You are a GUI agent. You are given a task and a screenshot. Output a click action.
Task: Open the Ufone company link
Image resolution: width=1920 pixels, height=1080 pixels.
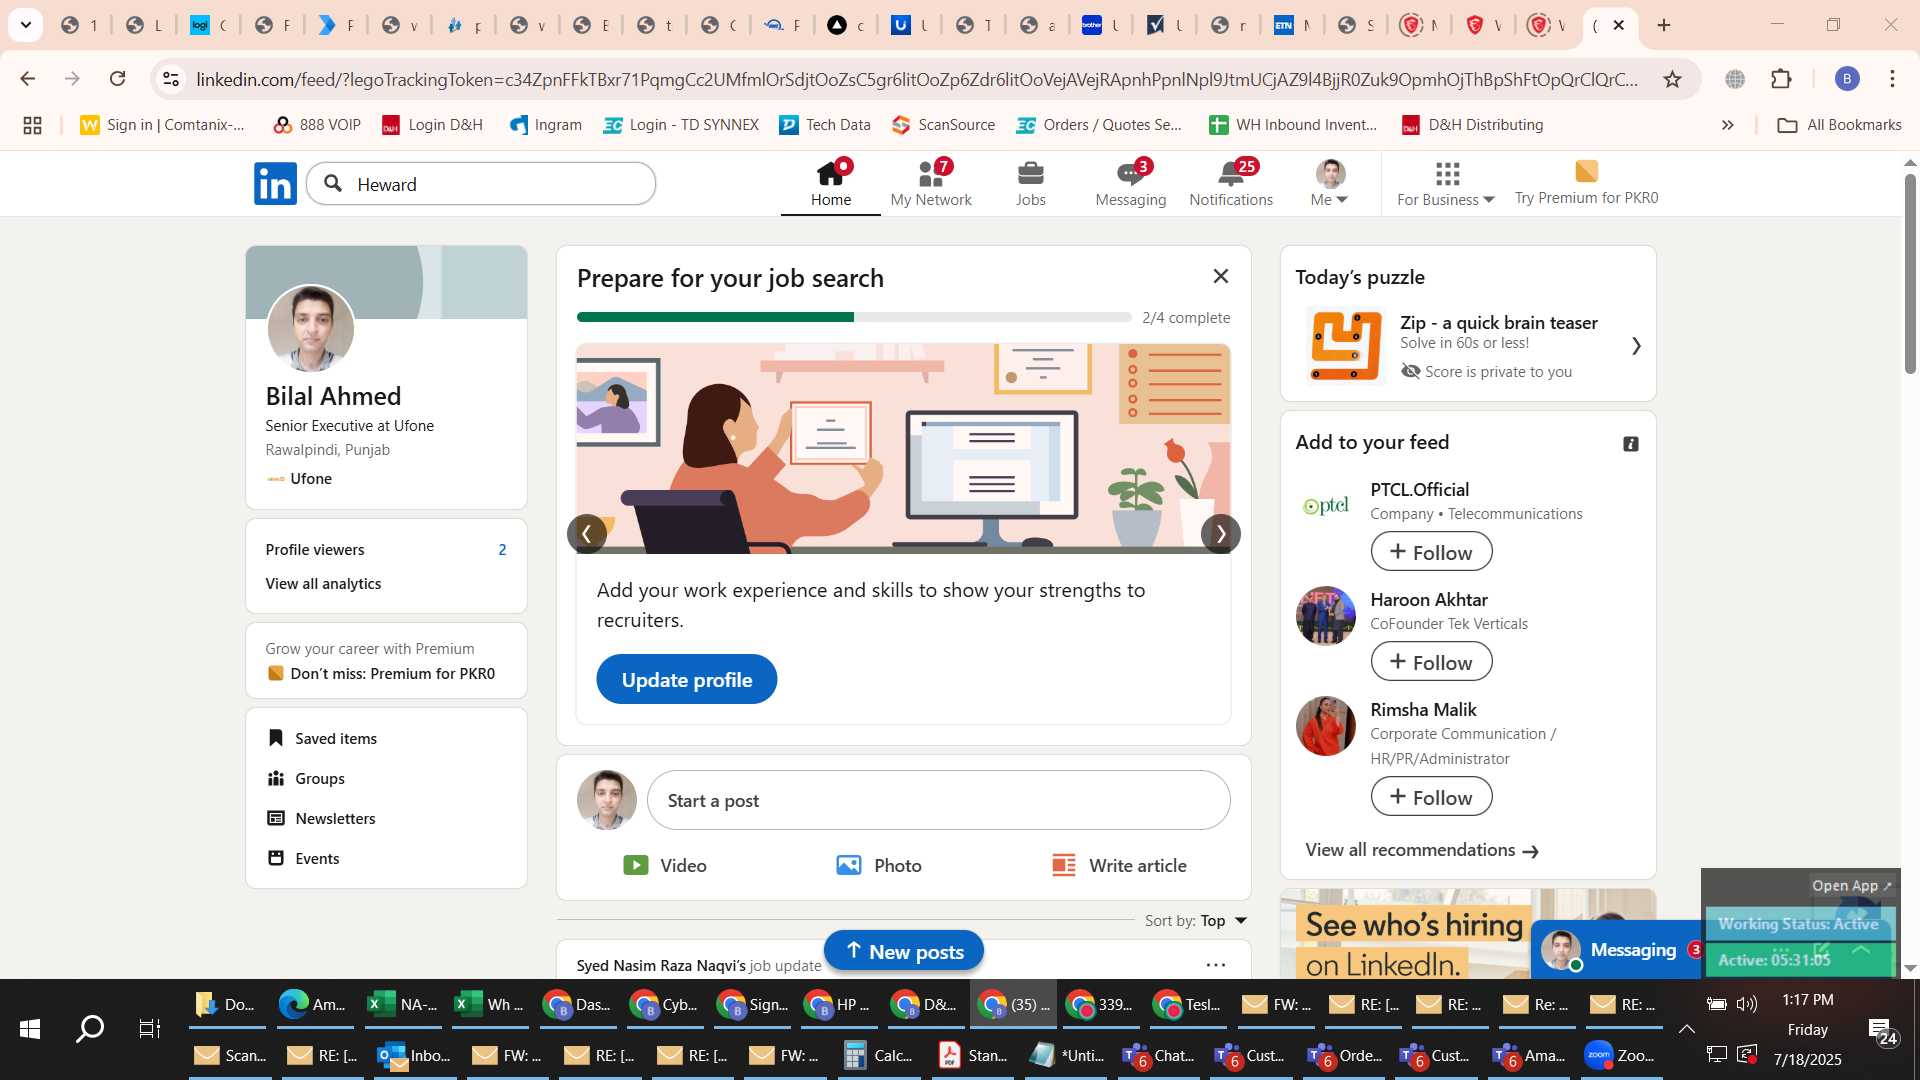coord(299,479)
